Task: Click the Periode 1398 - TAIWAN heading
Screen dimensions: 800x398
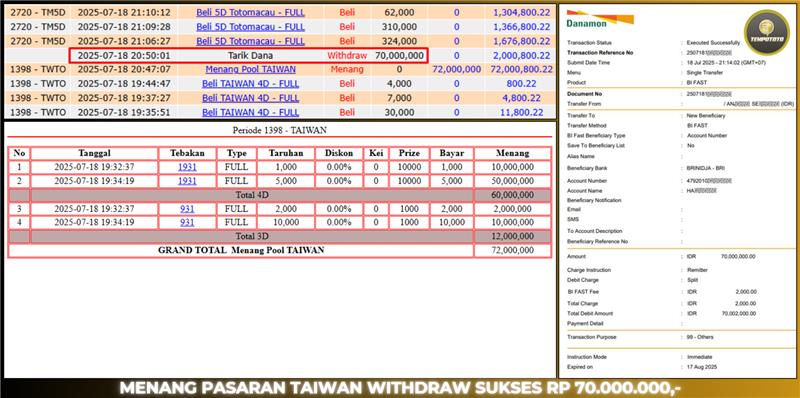Action: [280, 130]
